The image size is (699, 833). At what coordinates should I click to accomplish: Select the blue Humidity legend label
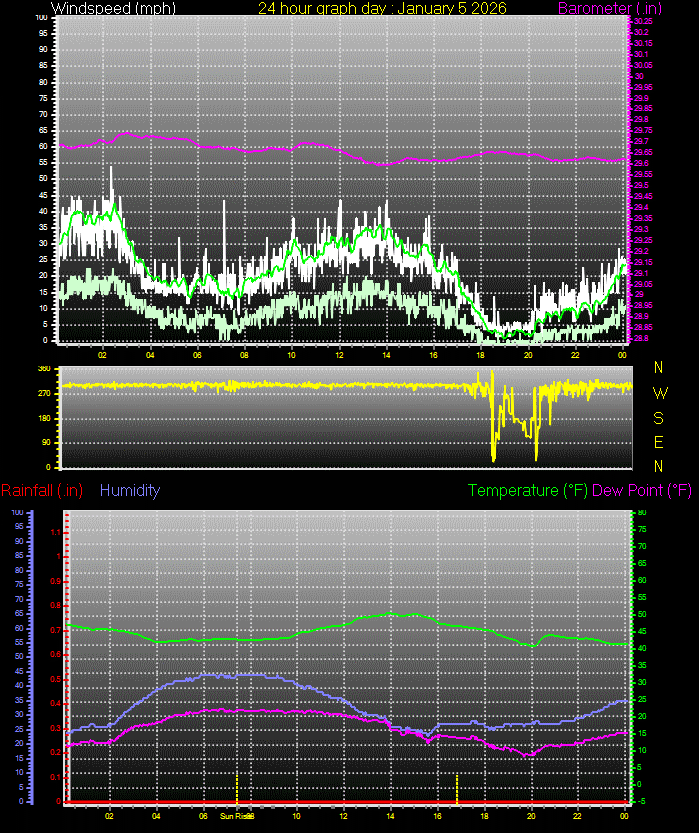click(x=130, y=491)
